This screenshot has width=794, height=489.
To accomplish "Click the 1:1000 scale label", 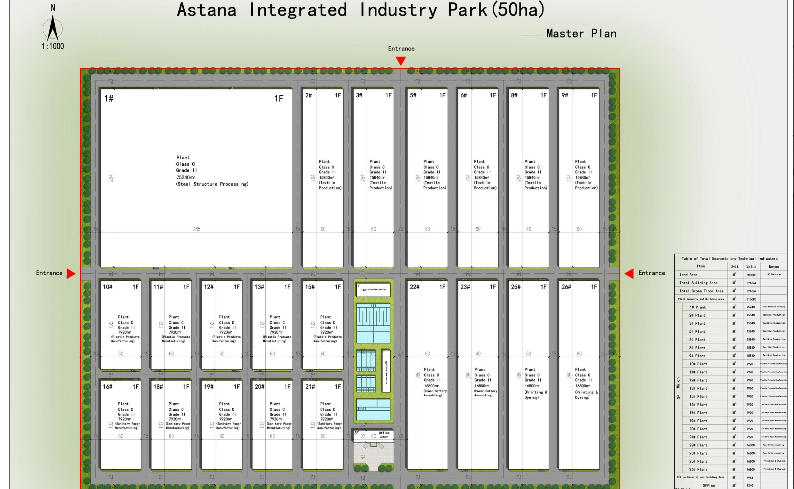I will pos(52,46).
